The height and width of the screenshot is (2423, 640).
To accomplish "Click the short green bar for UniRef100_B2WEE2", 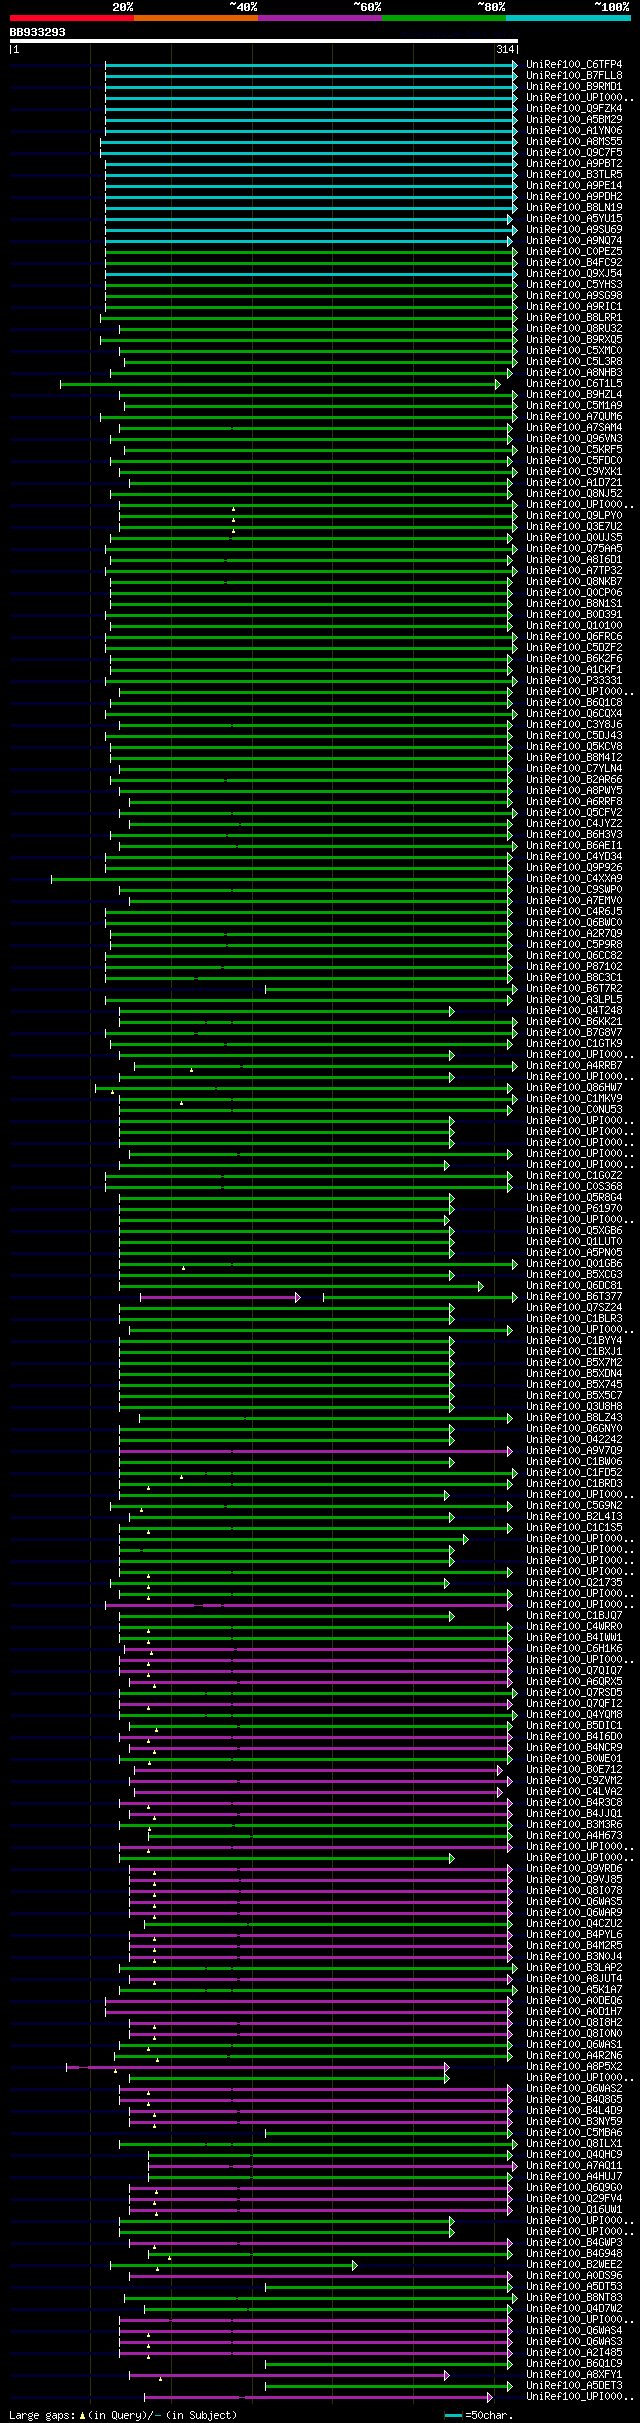I will tap(233, 2265).
